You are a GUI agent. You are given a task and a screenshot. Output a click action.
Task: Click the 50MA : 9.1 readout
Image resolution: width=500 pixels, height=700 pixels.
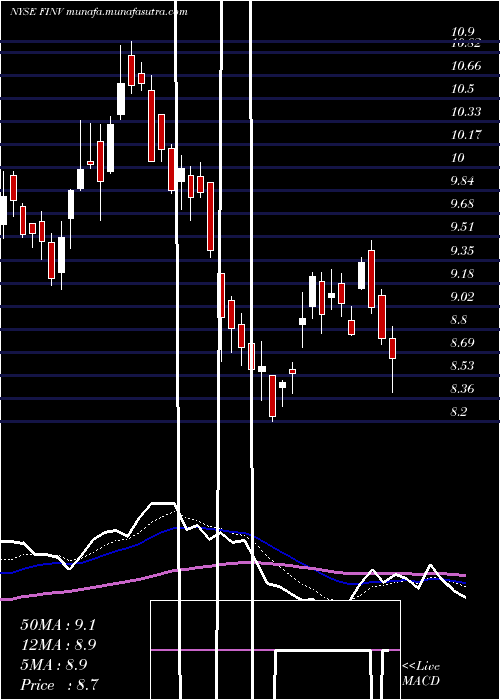pyautogui.click(x=58, y=625)
